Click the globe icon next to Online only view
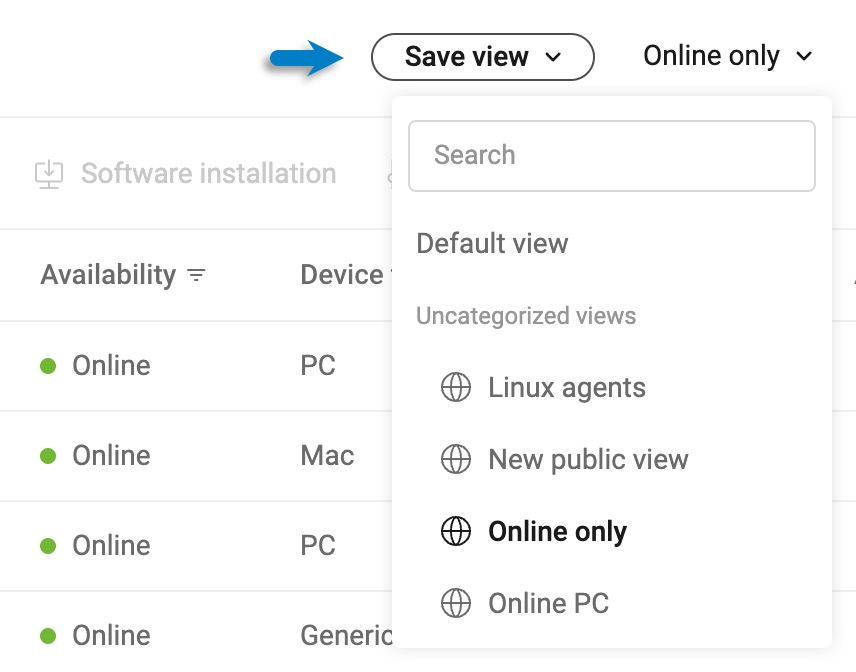The width and height of the screenshot is (856, 672). click(456, 531)
